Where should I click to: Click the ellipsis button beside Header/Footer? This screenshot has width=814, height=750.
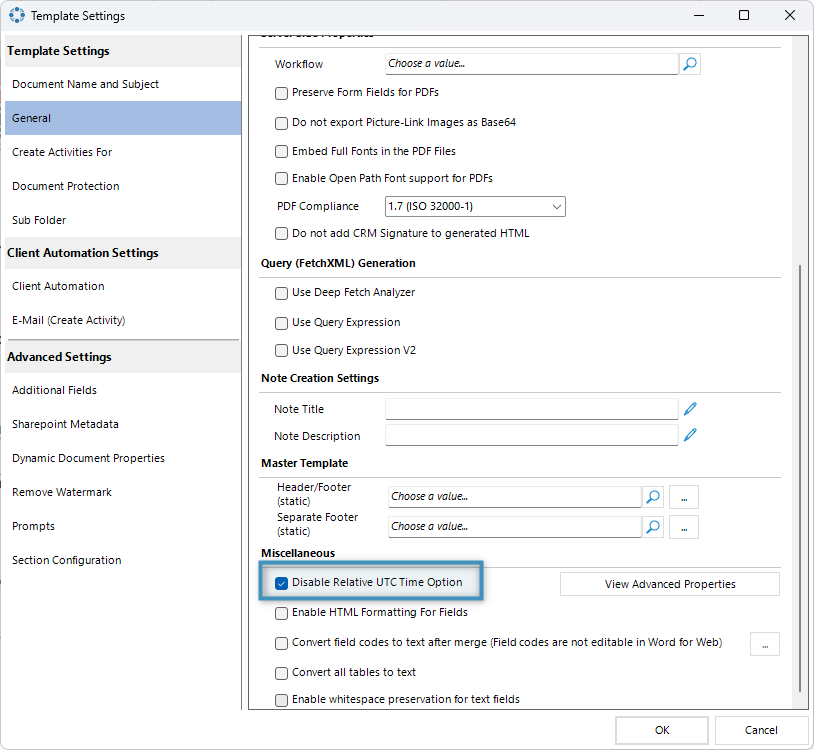click(x=684, y=497)
